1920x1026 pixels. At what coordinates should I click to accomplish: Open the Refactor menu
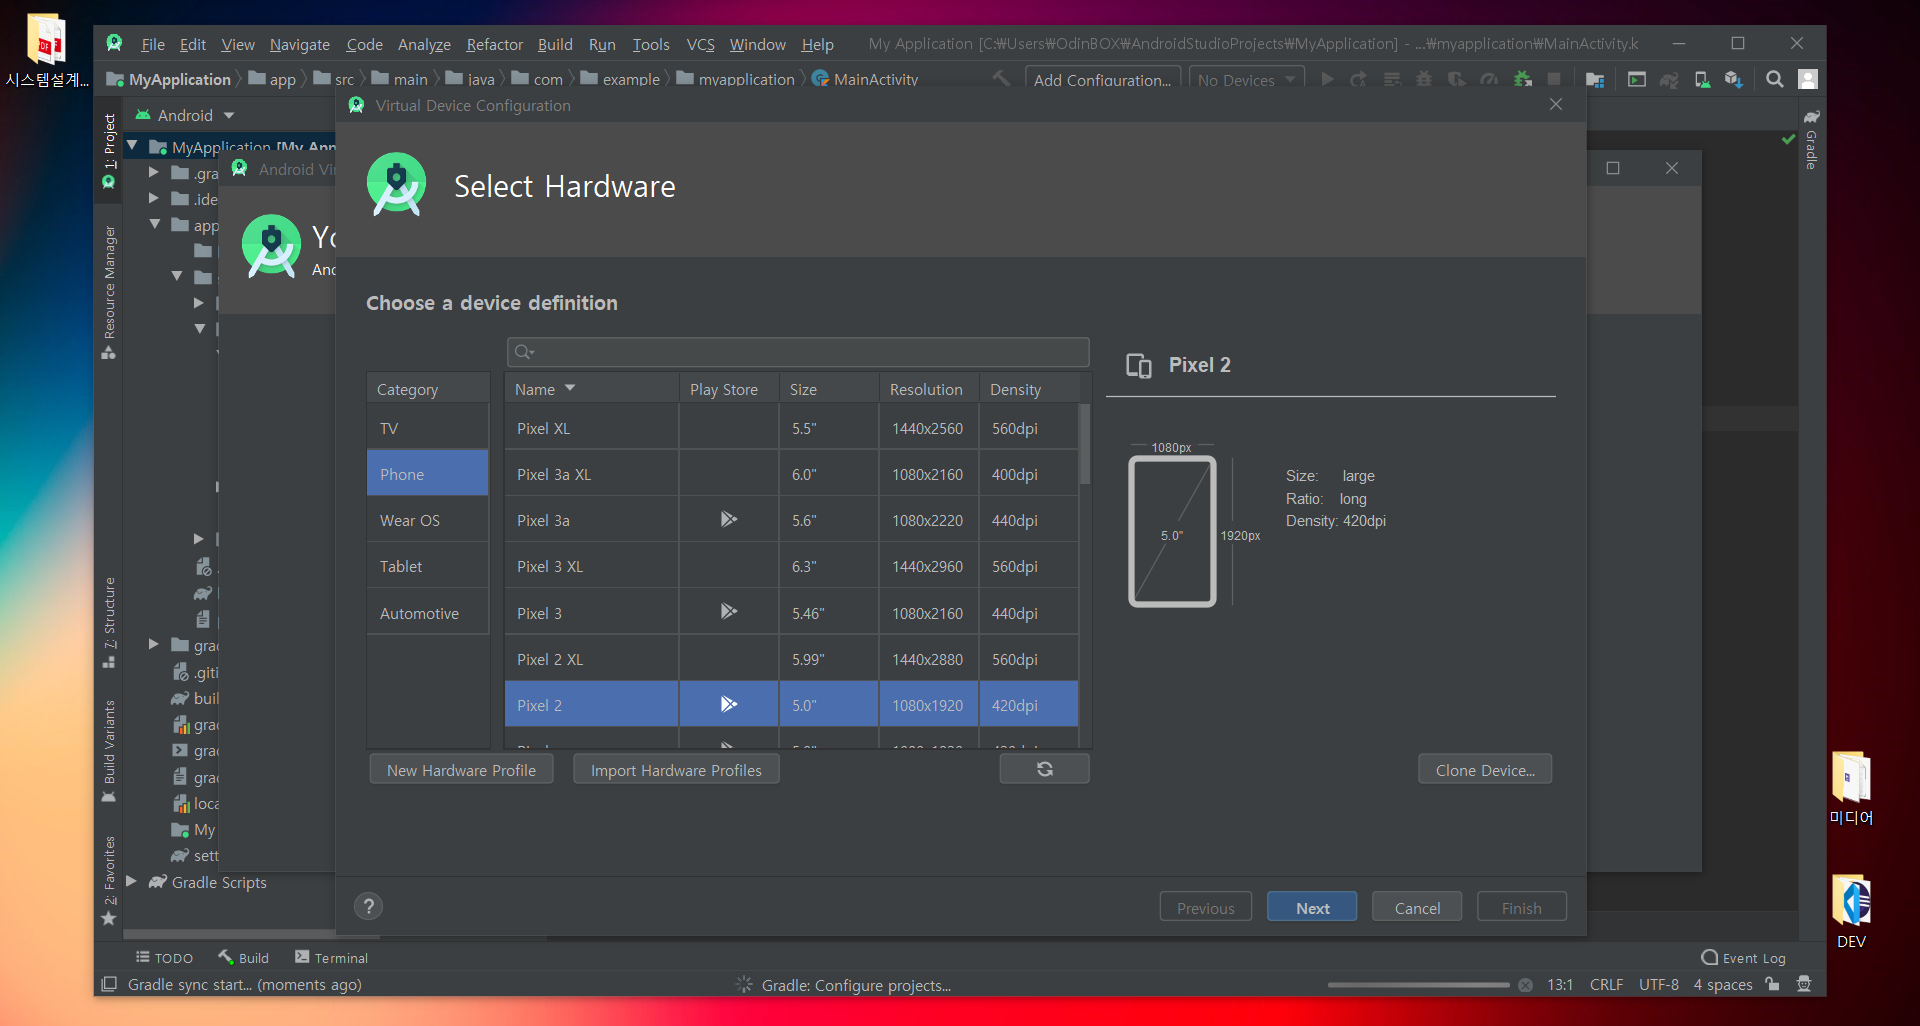[494, 44]
